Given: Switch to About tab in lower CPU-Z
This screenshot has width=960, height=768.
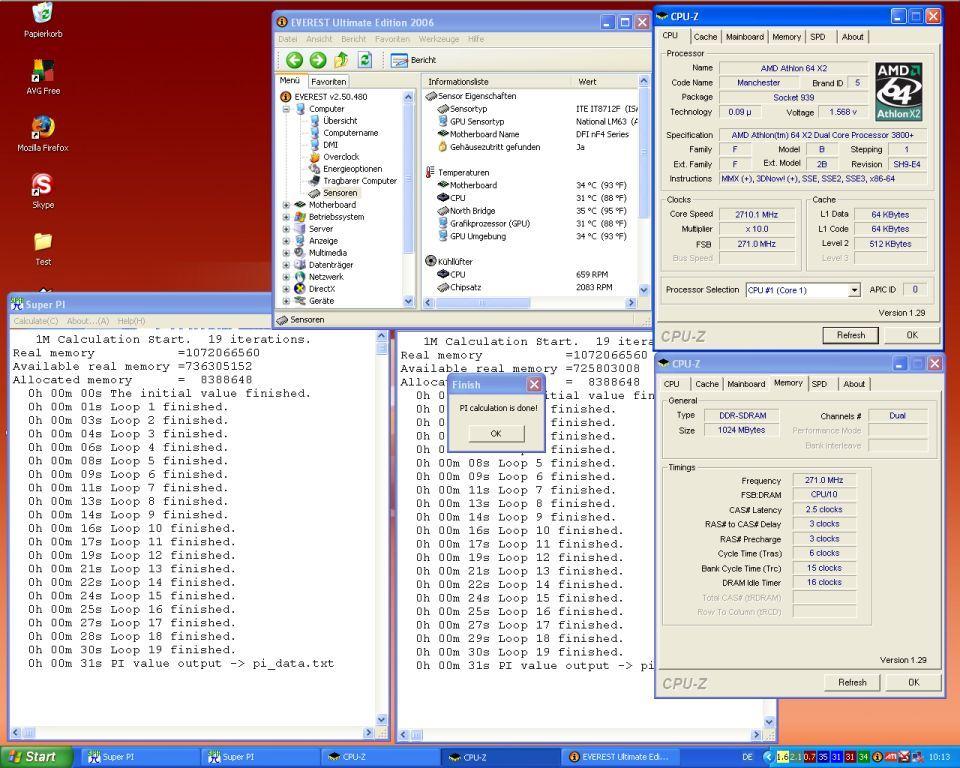Looking at the screenshot, I should (854, 384).
